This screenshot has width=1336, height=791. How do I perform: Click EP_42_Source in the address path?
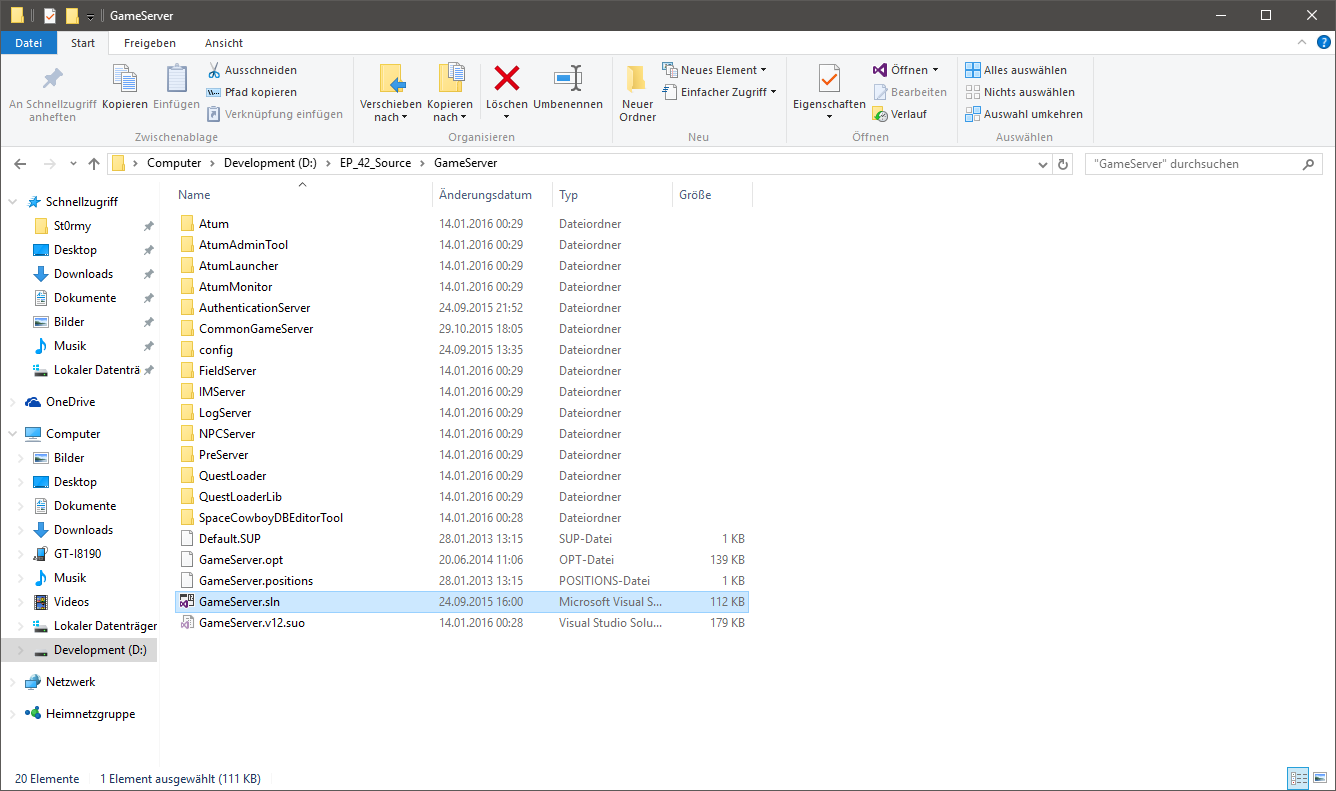[375, 163]
